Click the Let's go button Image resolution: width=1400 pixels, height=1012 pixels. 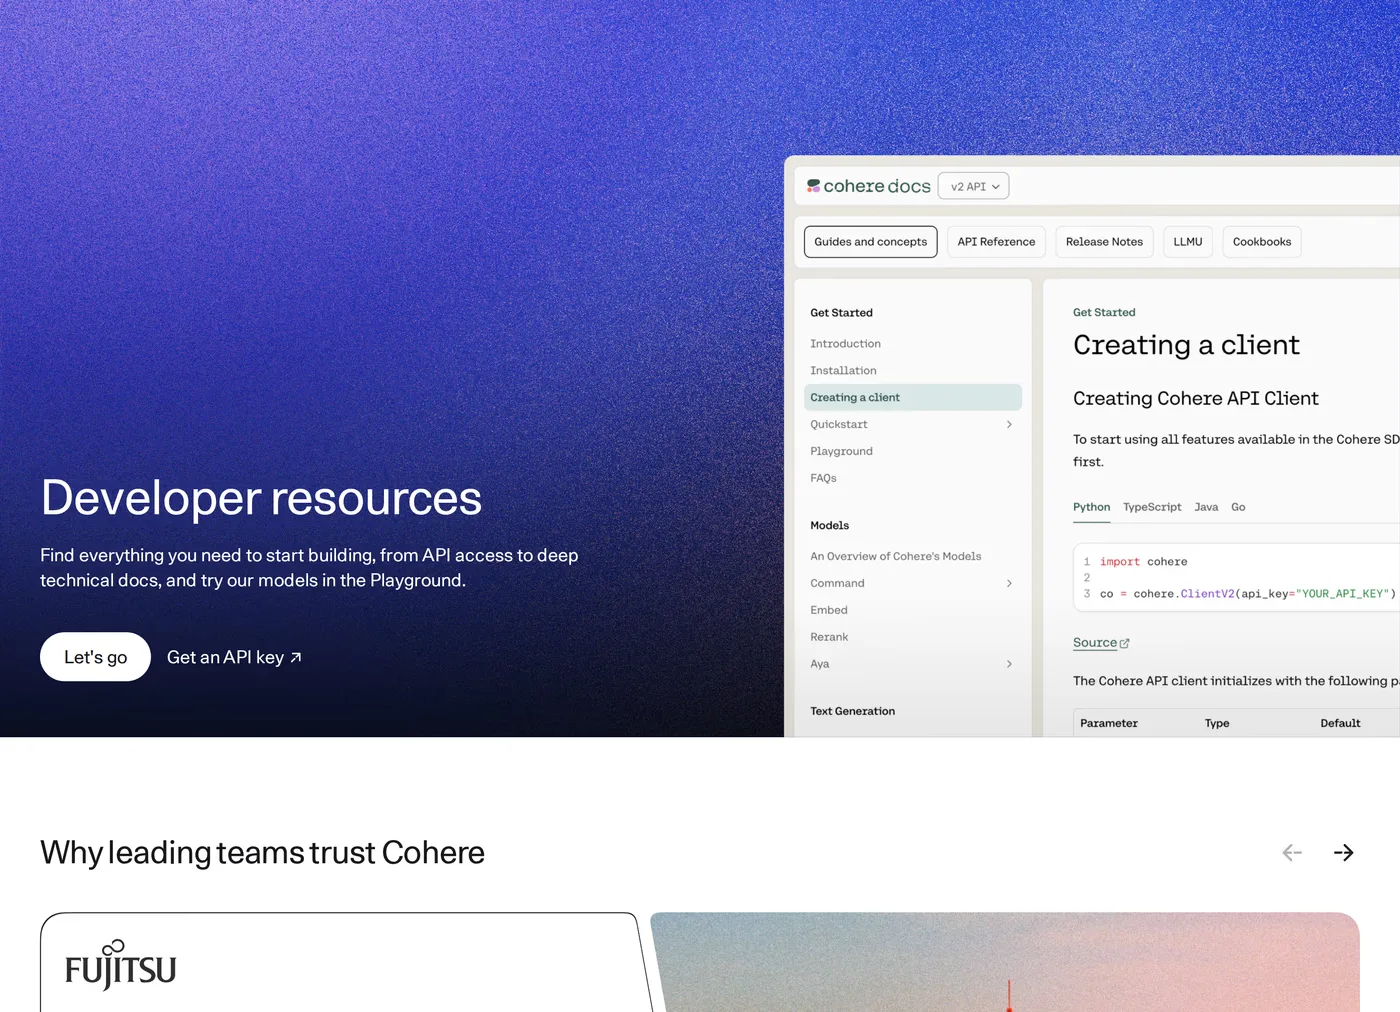[95, 657]
